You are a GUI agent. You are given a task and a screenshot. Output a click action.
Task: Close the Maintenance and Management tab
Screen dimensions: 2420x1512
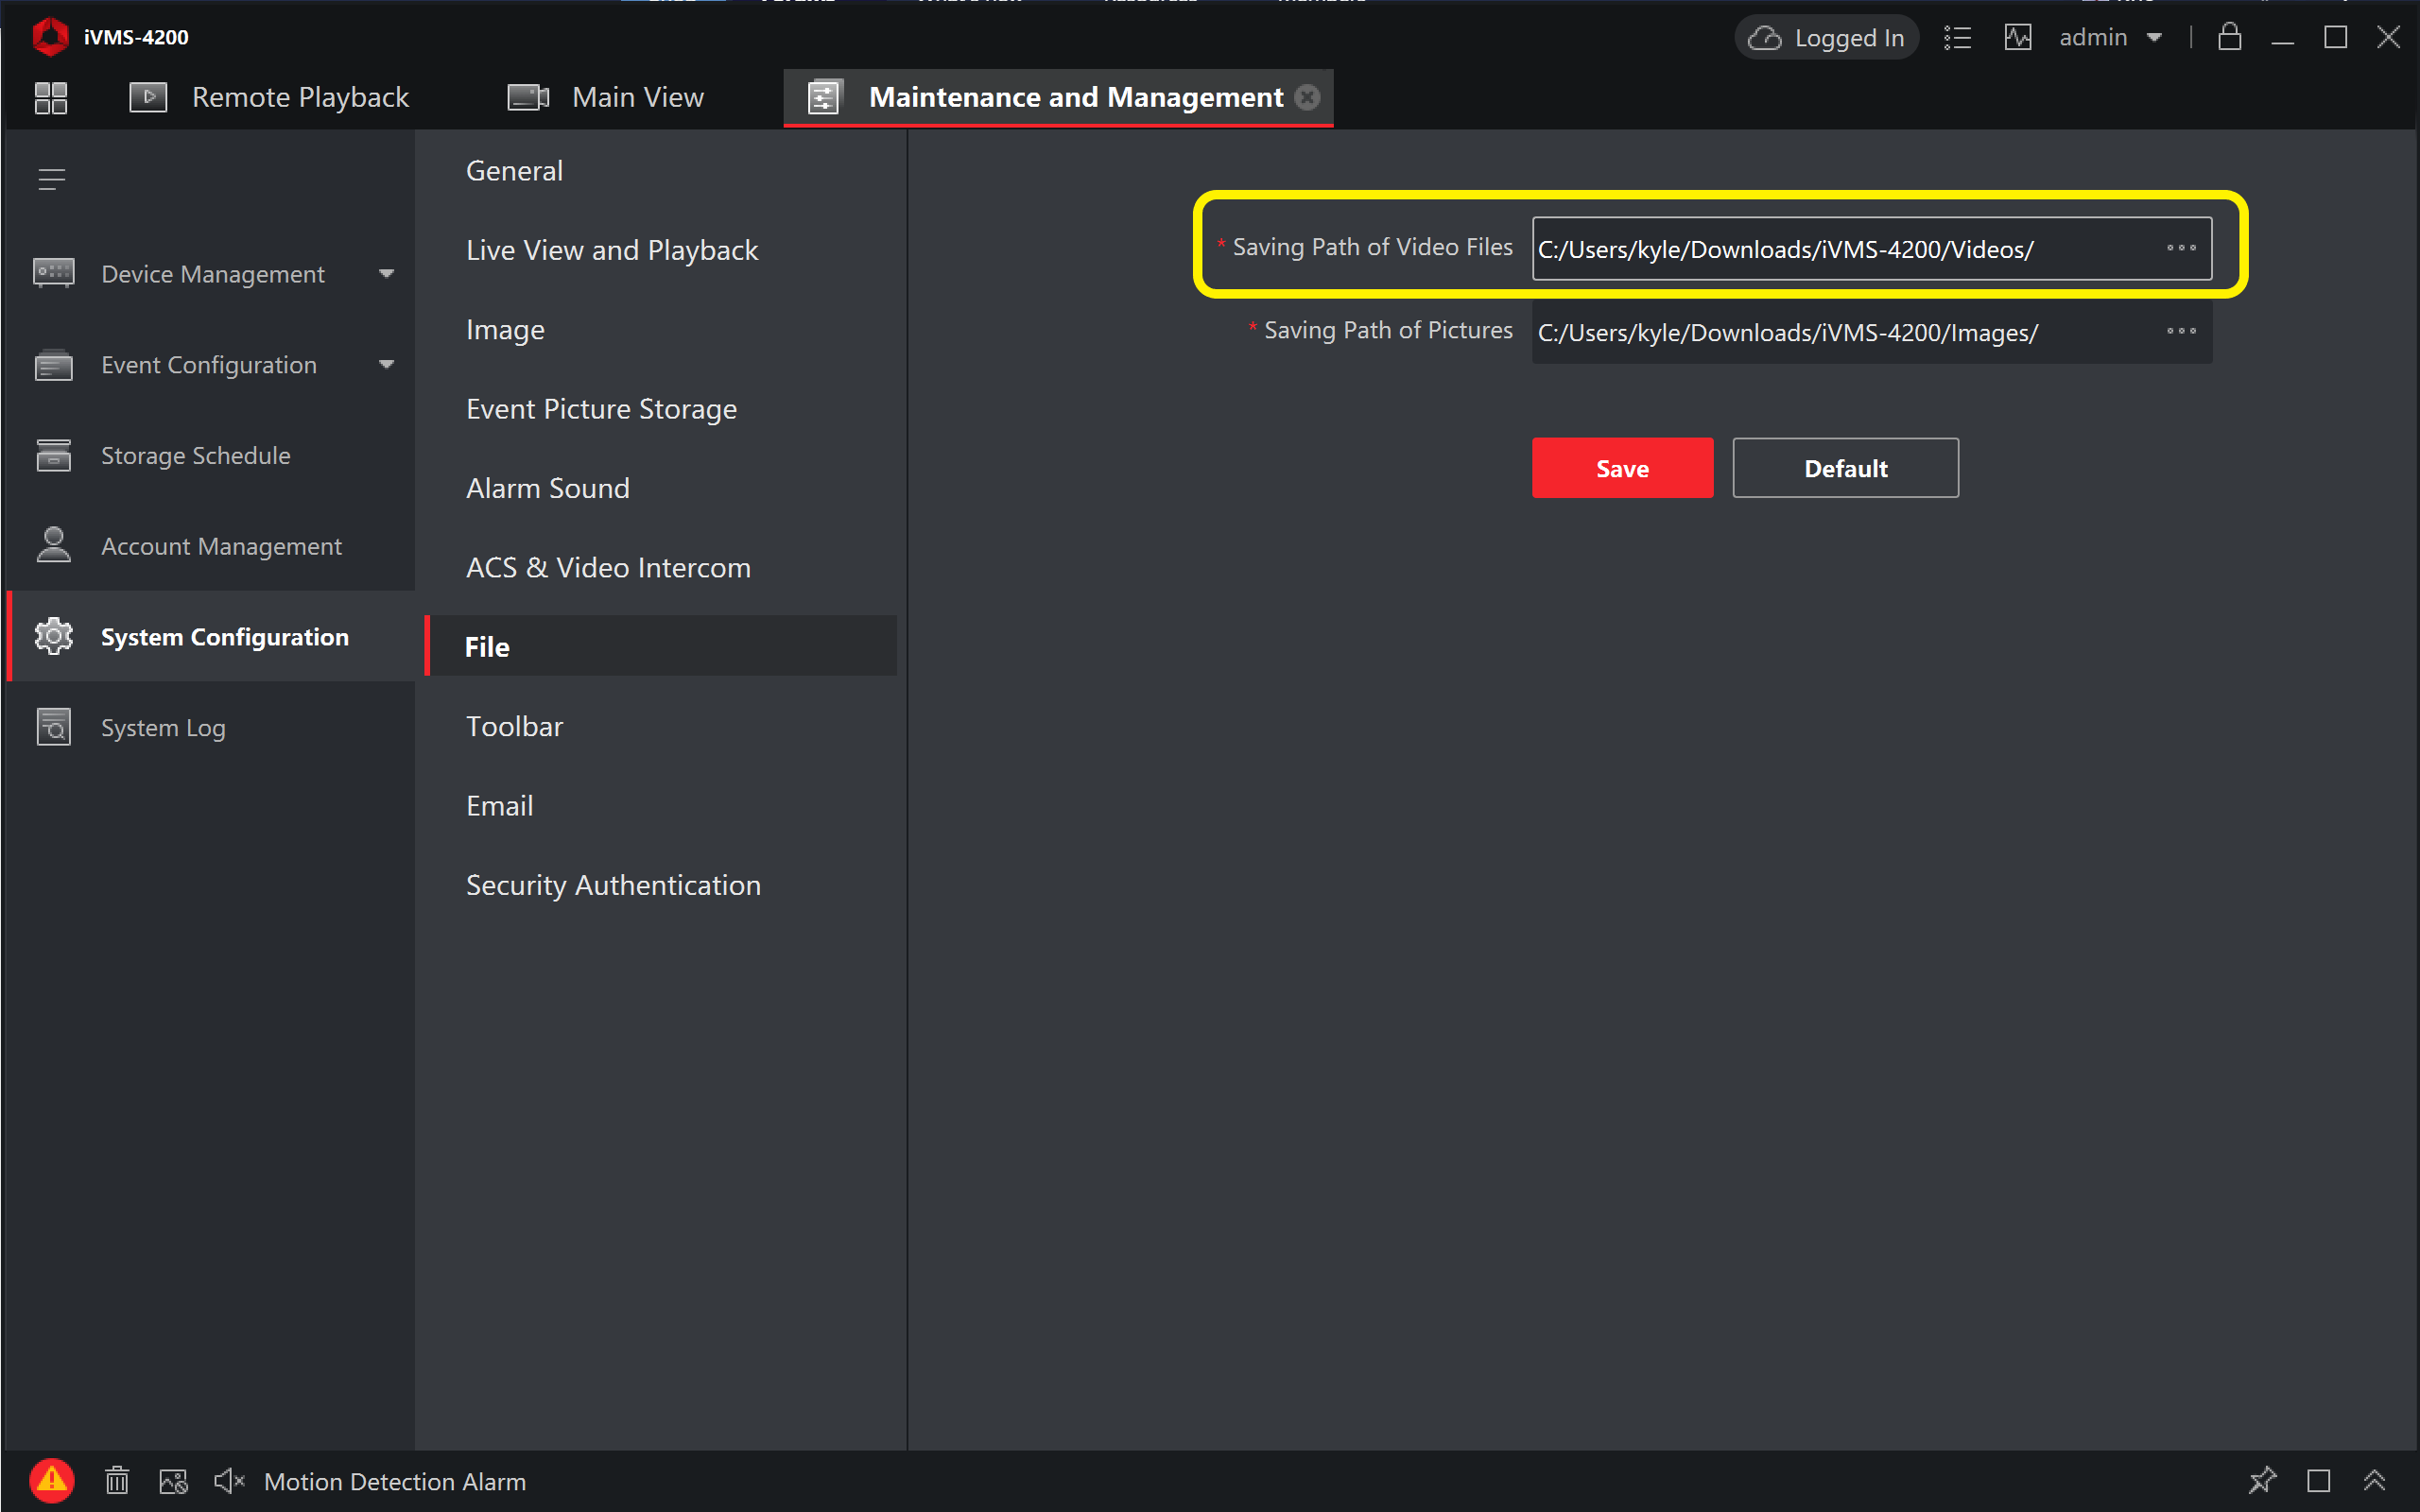(1307, 97)
